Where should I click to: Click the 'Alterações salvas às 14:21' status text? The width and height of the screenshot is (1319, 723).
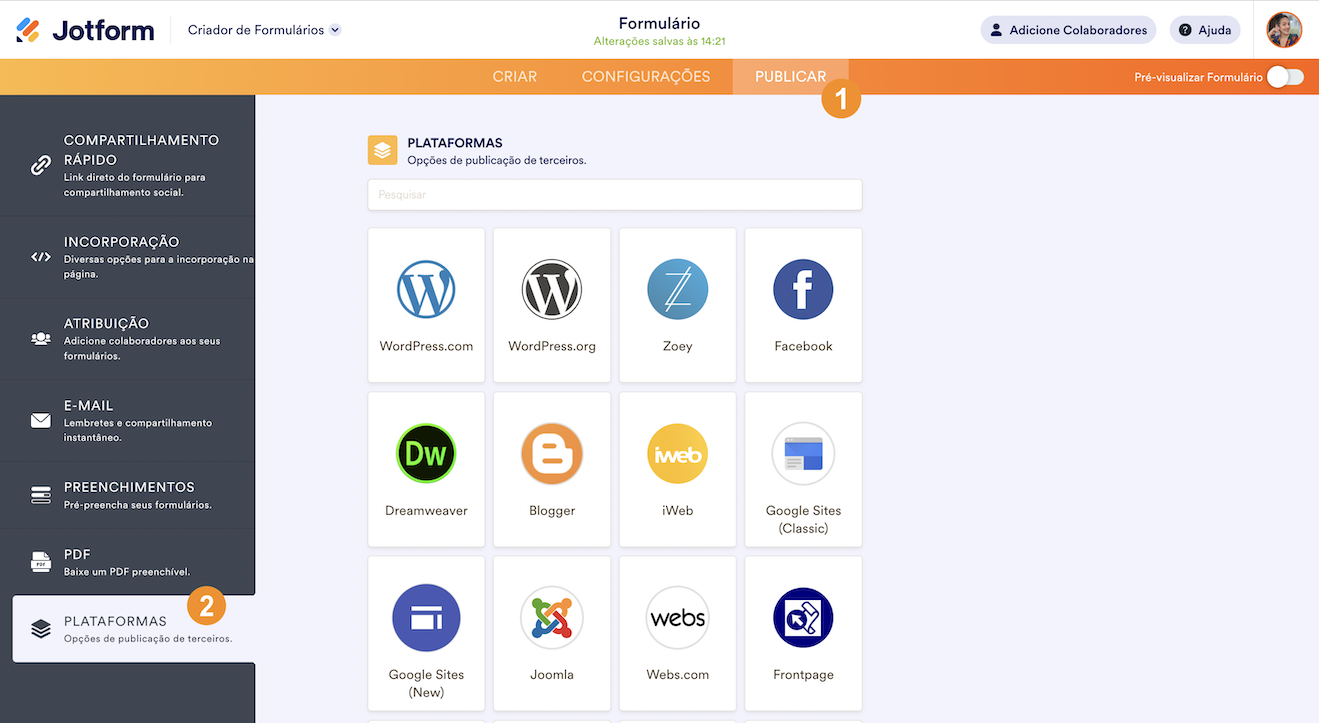[659, 42]
